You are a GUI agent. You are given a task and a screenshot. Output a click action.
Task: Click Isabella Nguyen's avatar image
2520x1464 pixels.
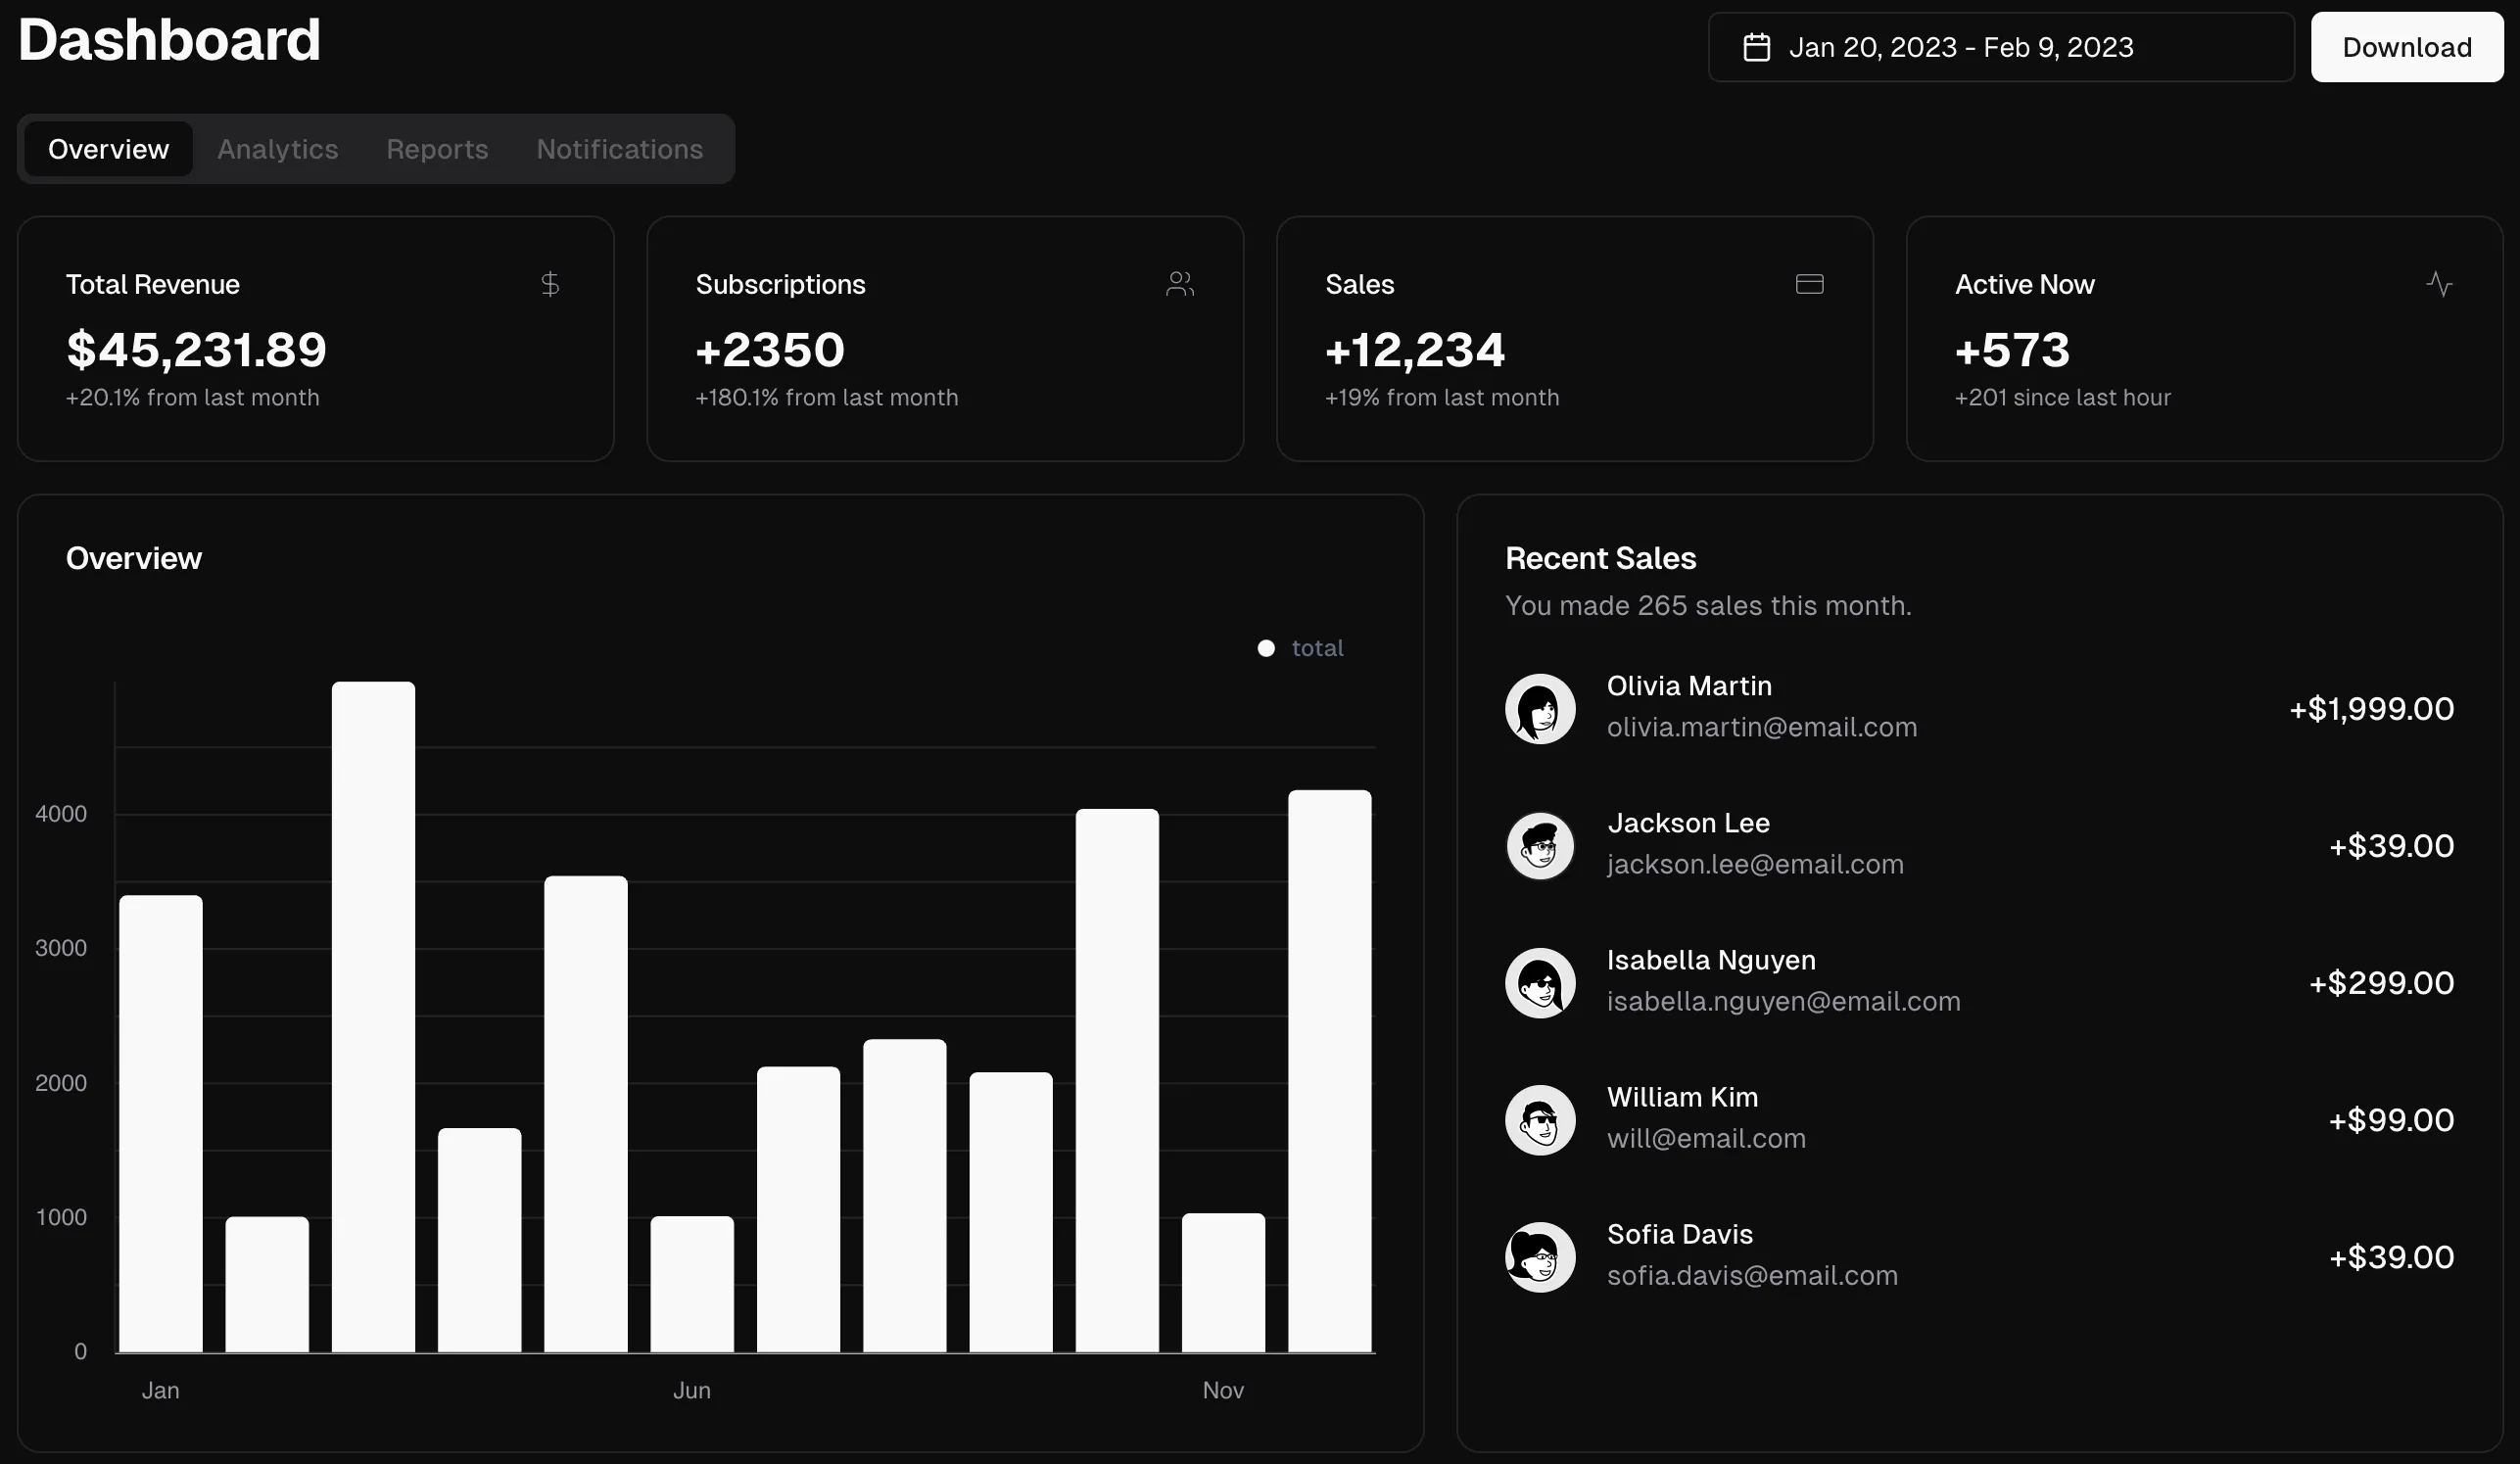[x=1540, y=982]
